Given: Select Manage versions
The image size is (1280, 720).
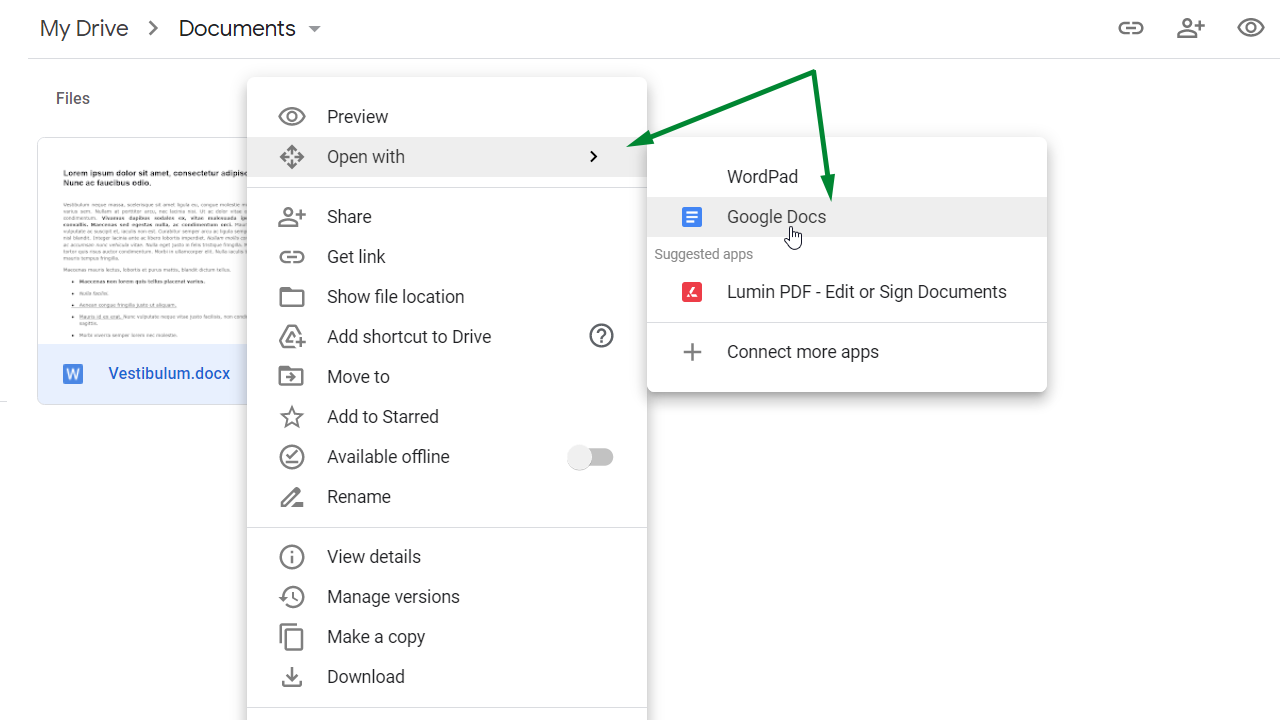Looking at the screenshot, I should 447,597.
